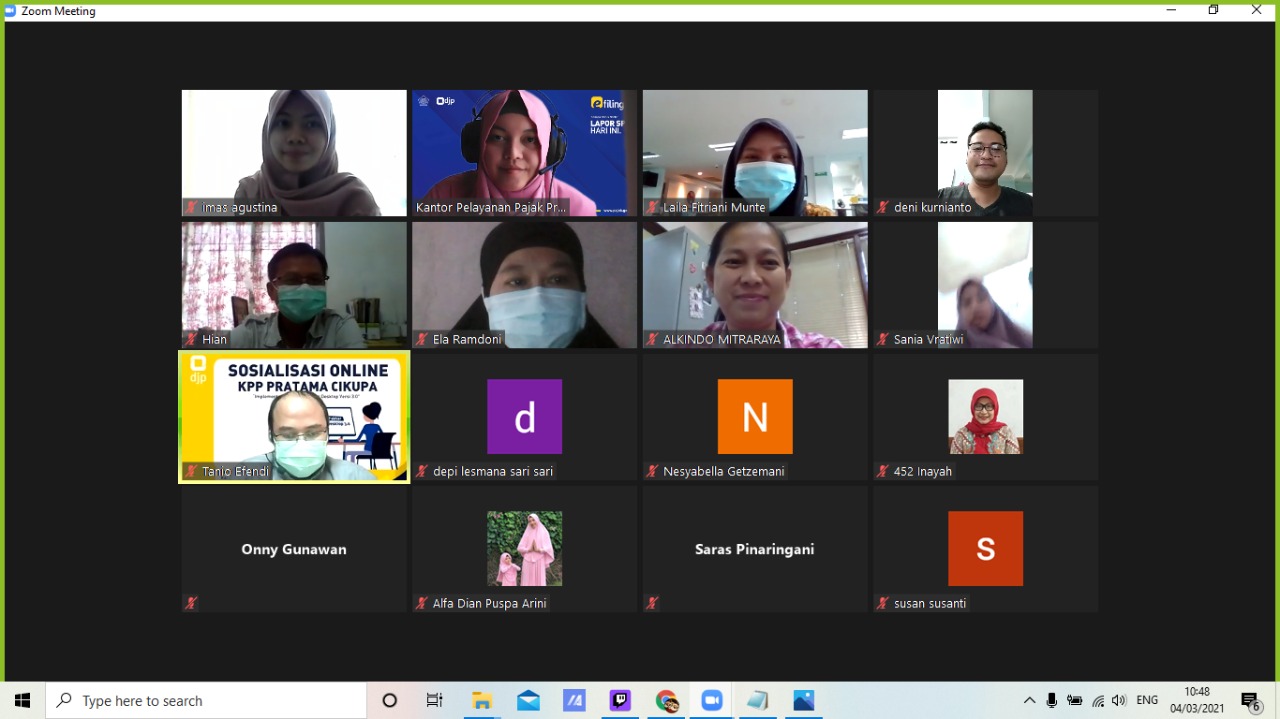Click the Cortana circle icon
The width and height of the screenshot is (1280, 719).
[x=390, y=701]
